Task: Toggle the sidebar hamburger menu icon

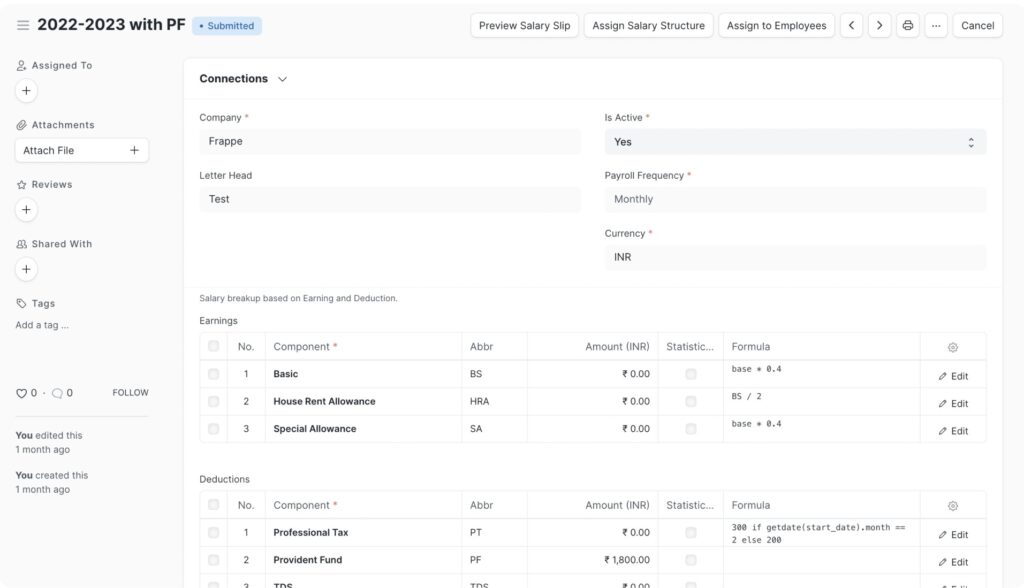Action: pos(23,25)
